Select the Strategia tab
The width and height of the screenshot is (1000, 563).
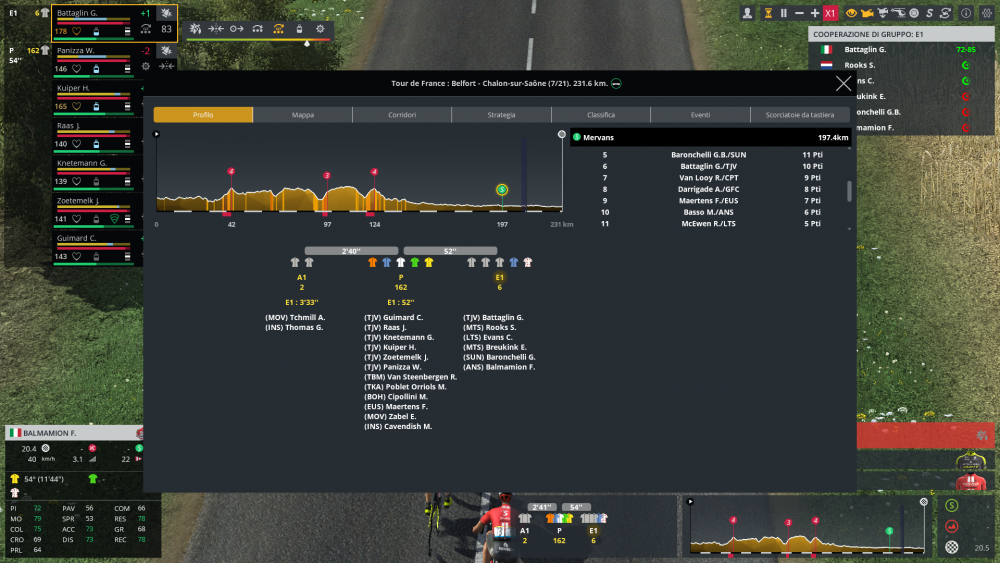click(501, 115)
